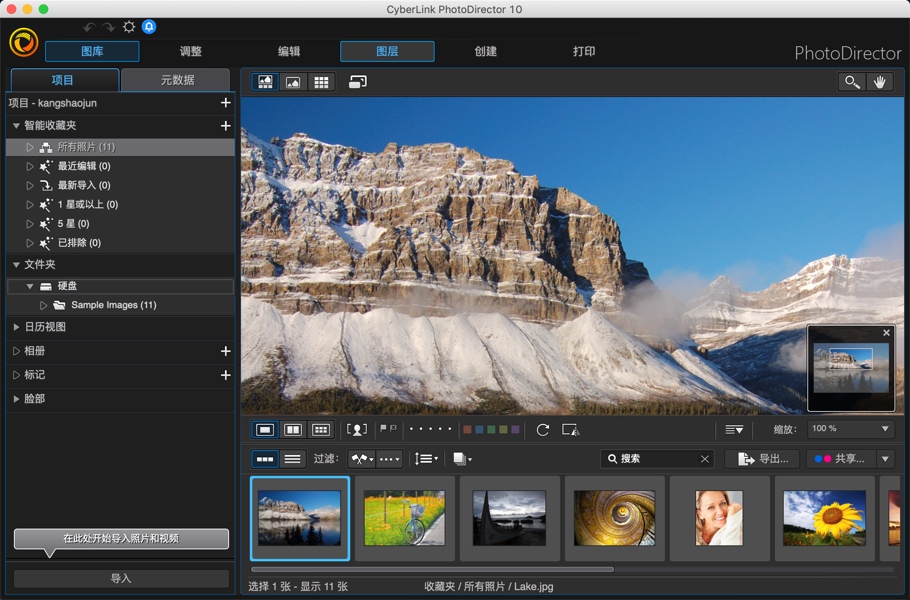910x600 pixels.
Task: Toggle the flag filter in the filter bar
Action: (357, 459)
